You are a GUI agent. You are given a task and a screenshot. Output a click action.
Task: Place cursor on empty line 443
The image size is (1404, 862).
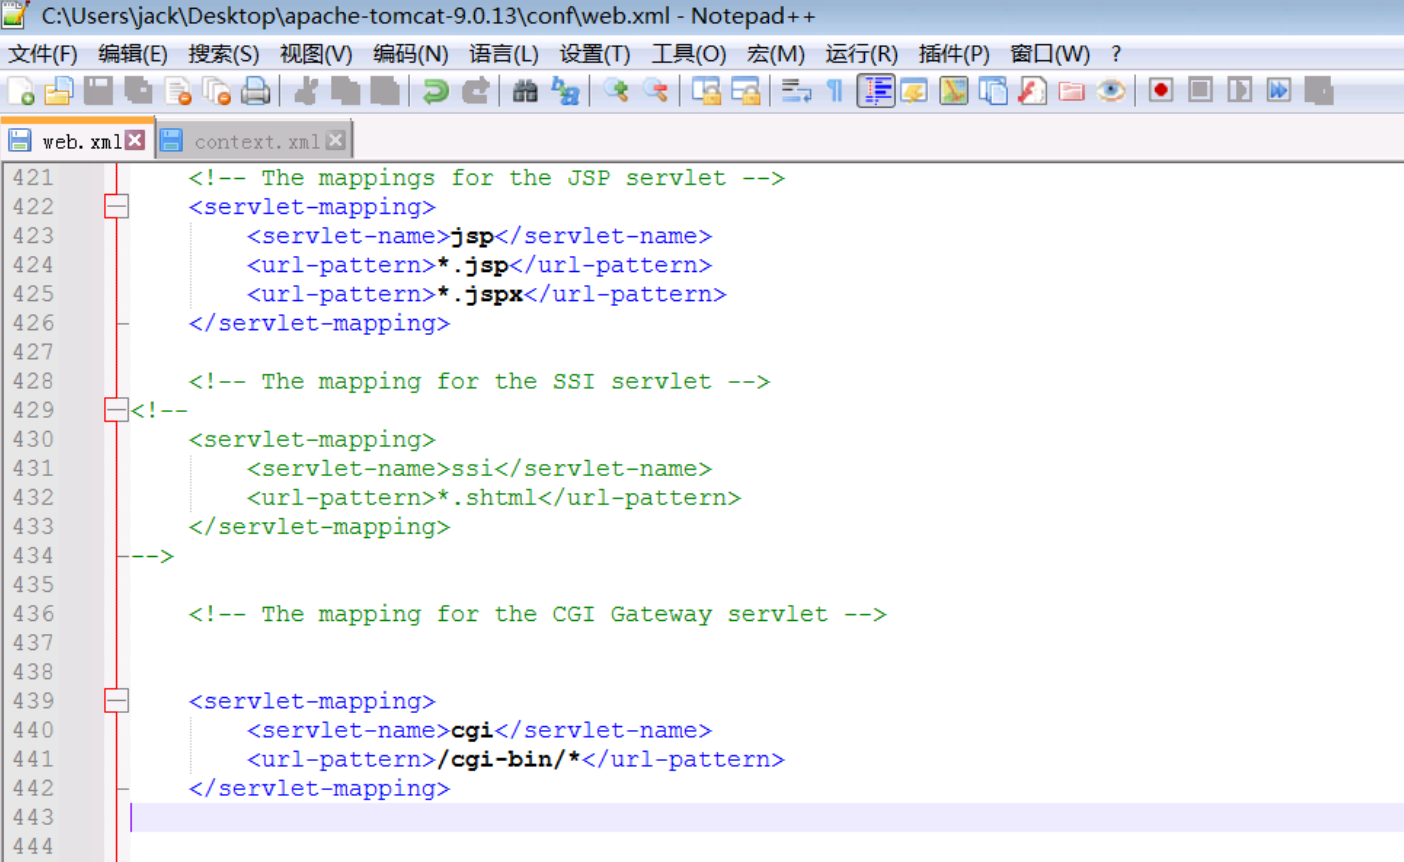click(600, 818)
